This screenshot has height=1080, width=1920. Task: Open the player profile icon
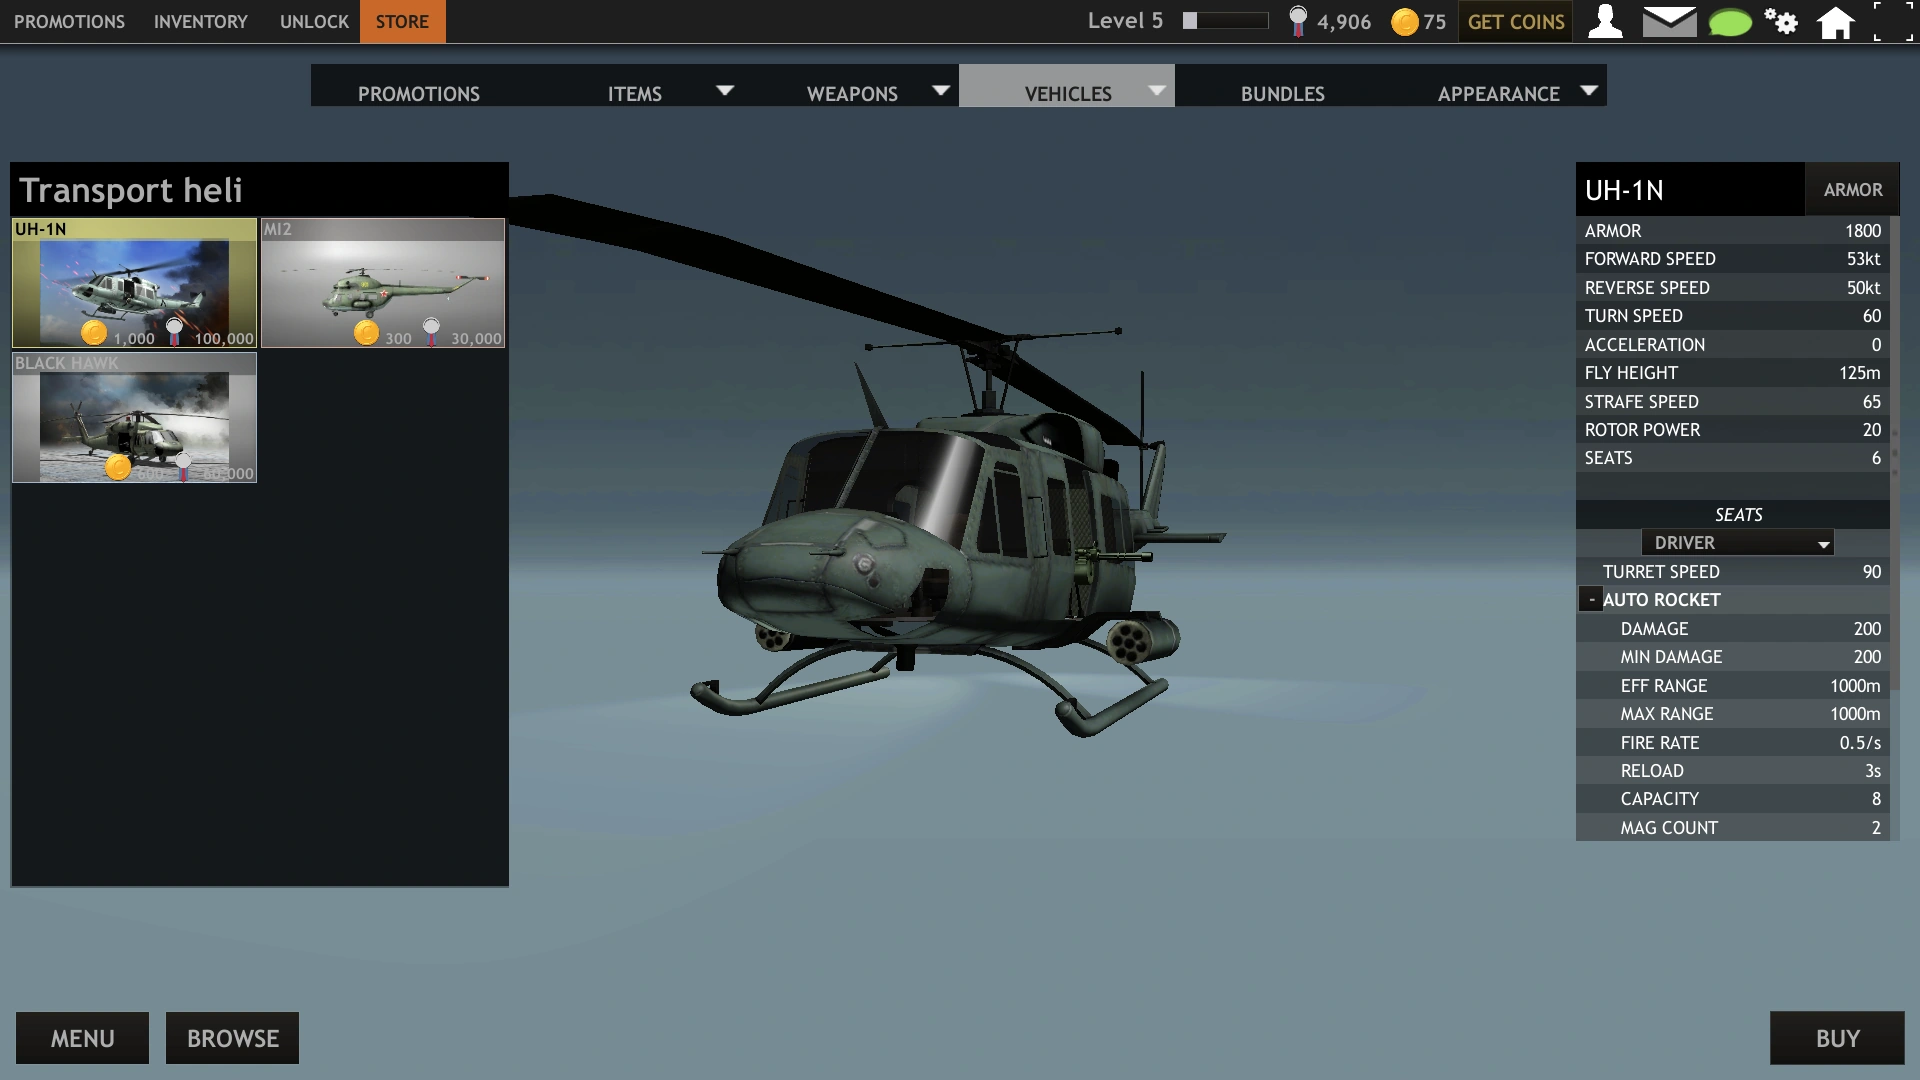[1605, 21]
